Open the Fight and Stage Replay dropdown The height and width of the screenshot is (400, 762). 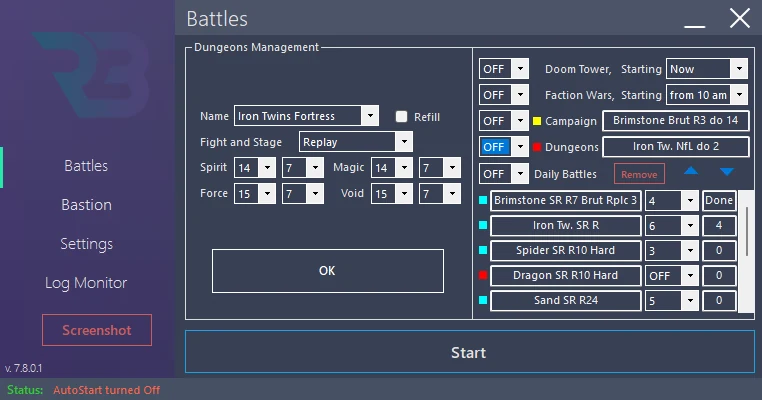[404, 142]
